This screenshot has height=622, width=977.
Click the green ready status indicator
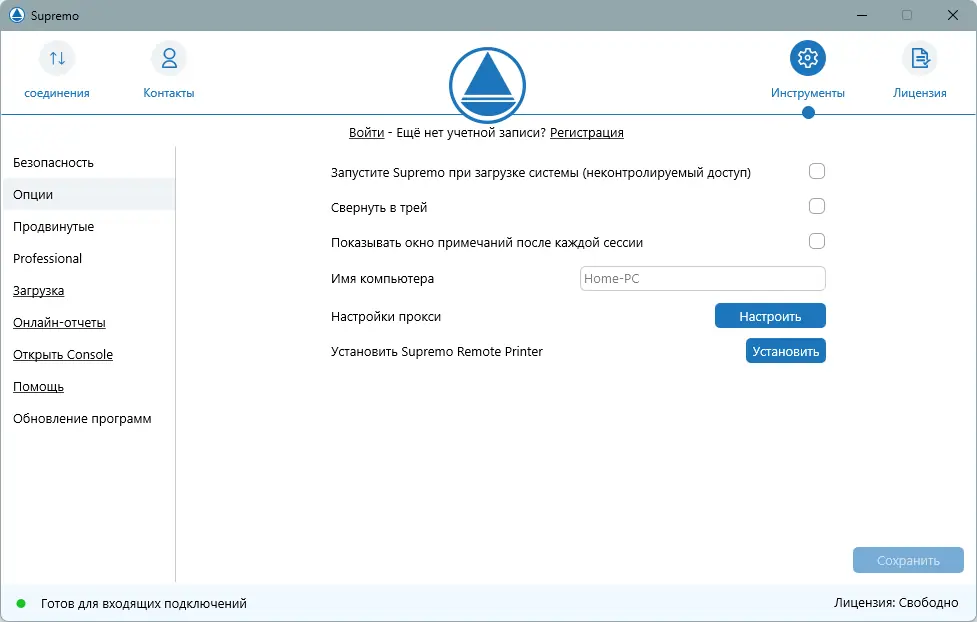21,603
